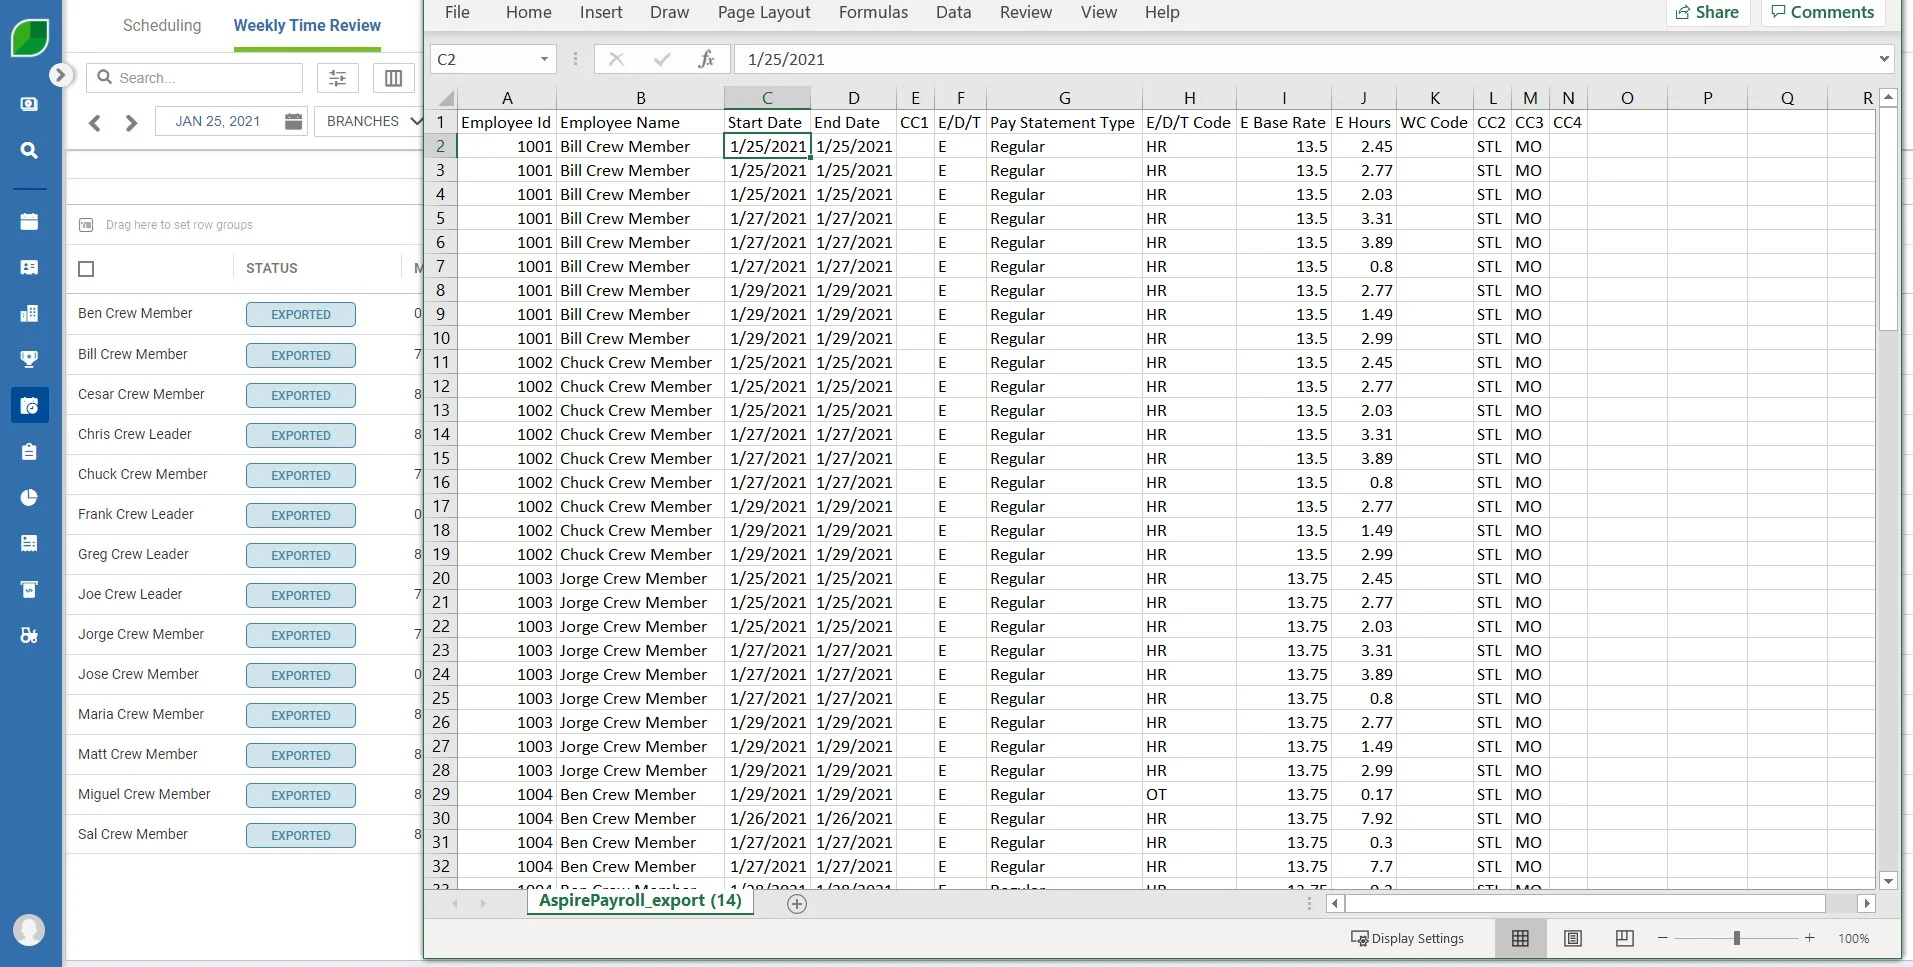The height and width of the screenshot is (967, 1913).
Task: Click the Share button
Action: 1708,13
